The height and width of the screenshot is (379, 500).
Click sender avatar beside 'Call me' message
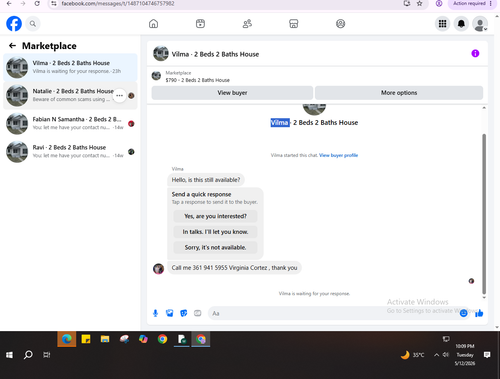tap(158, 268)
